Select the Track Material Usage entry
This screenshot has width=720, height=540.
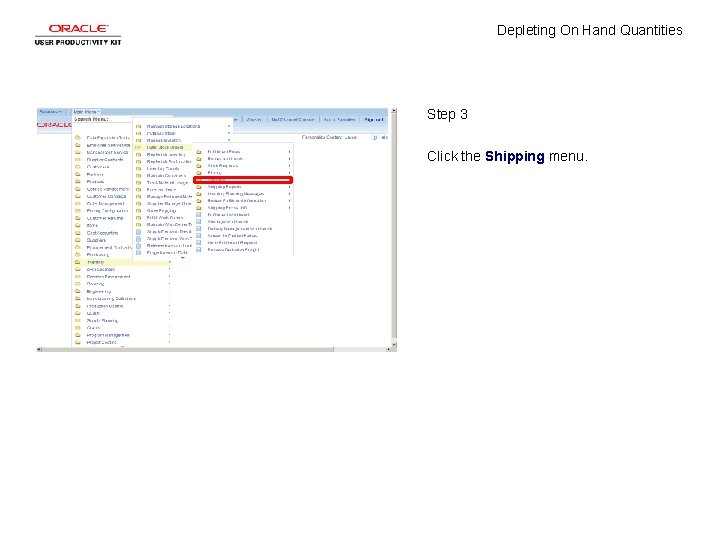tap(167, 183)
